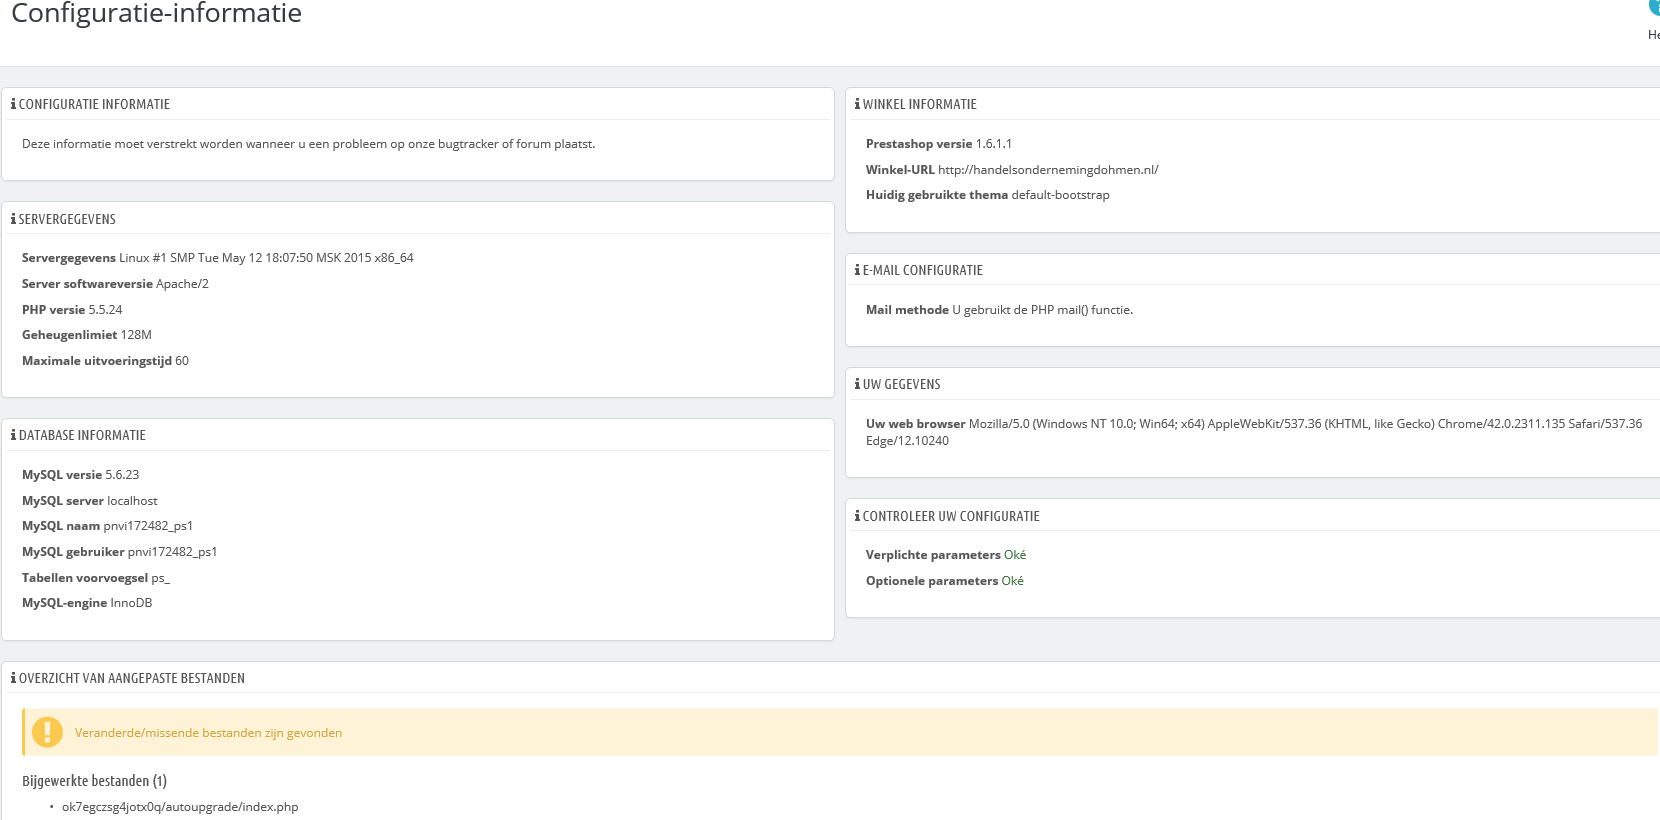This screenshot has height=820, width=1660.
Task: Click the info icon next to Servergegevens
Action: pyautogui.click(x=13, y=219)
